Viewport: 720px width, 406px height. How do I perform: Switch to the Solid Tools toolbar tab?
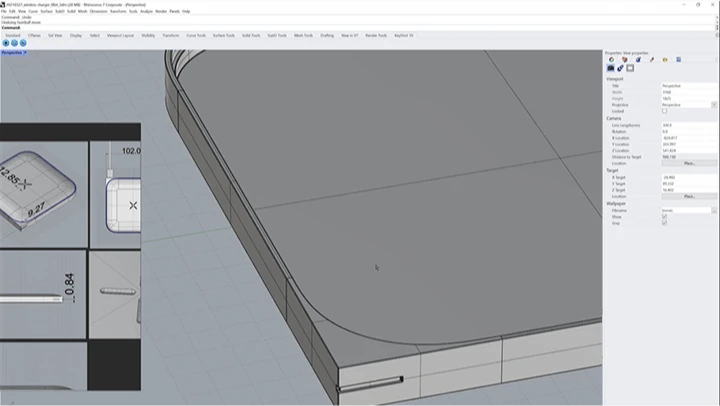pyautogui.click(x=251, y=35)
